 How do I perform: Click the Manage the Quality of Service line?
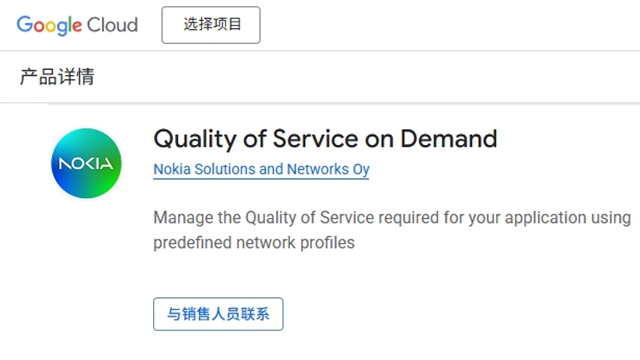tap(392, 218)
